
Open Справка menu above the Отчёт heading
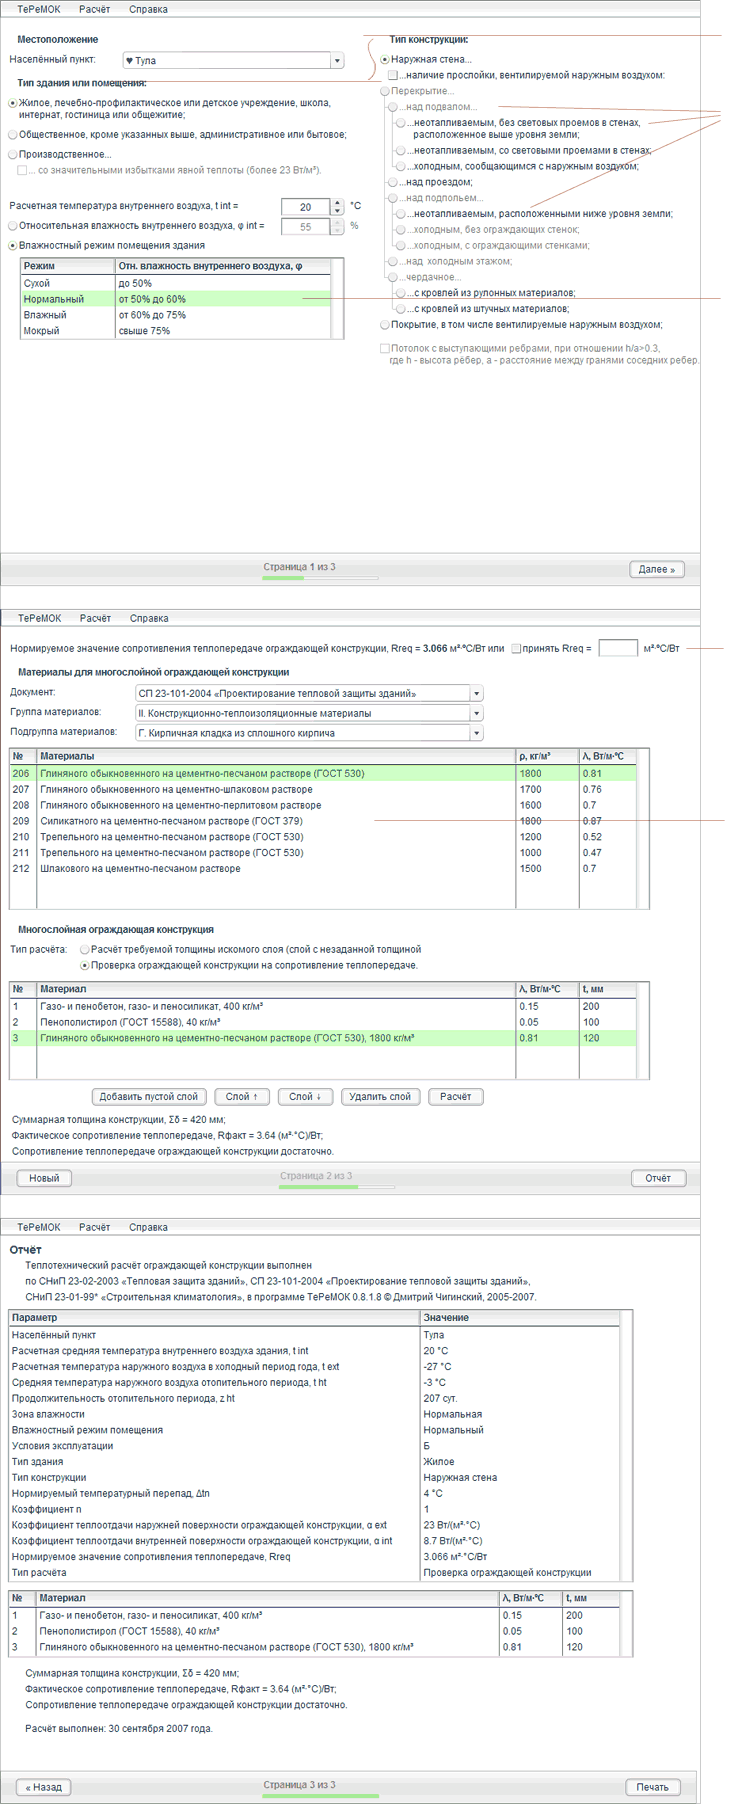click(x=148, y=1227)
